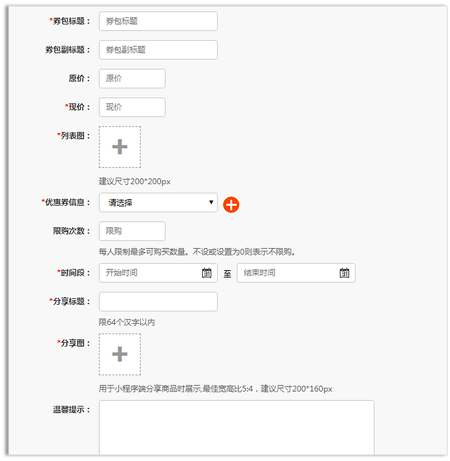Screen dimensions: 450x461
Task: Click into the 现价 price field
Action: 132,107
